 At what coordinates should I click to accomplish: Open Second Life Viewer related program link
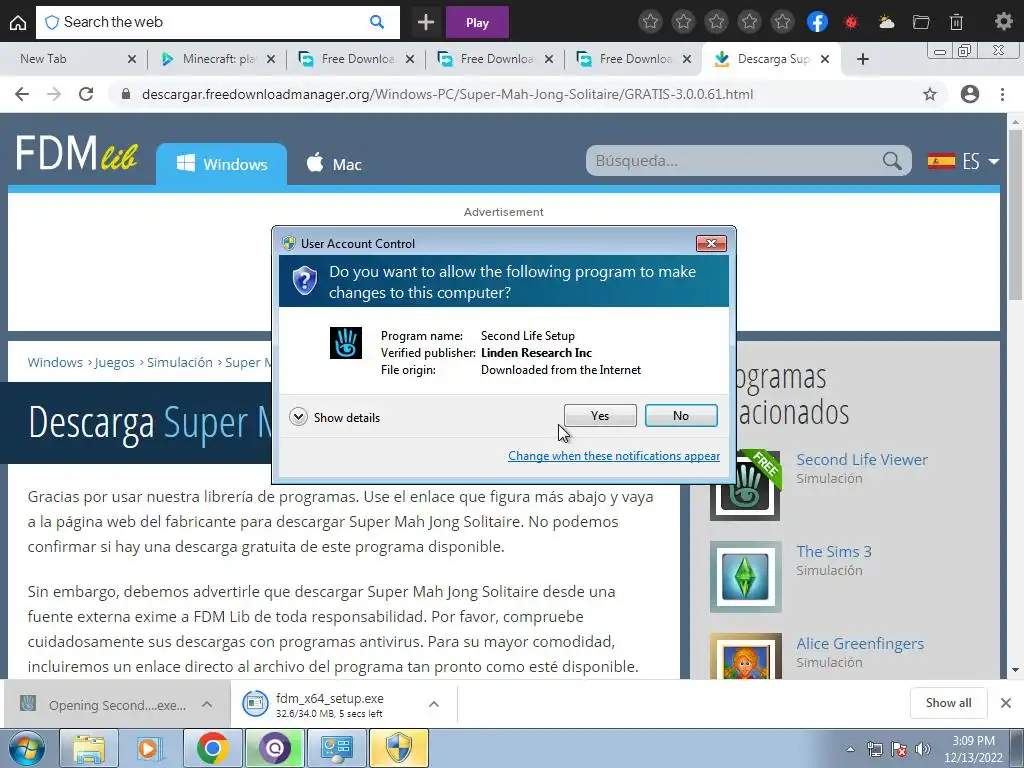(x=862, y=460)
